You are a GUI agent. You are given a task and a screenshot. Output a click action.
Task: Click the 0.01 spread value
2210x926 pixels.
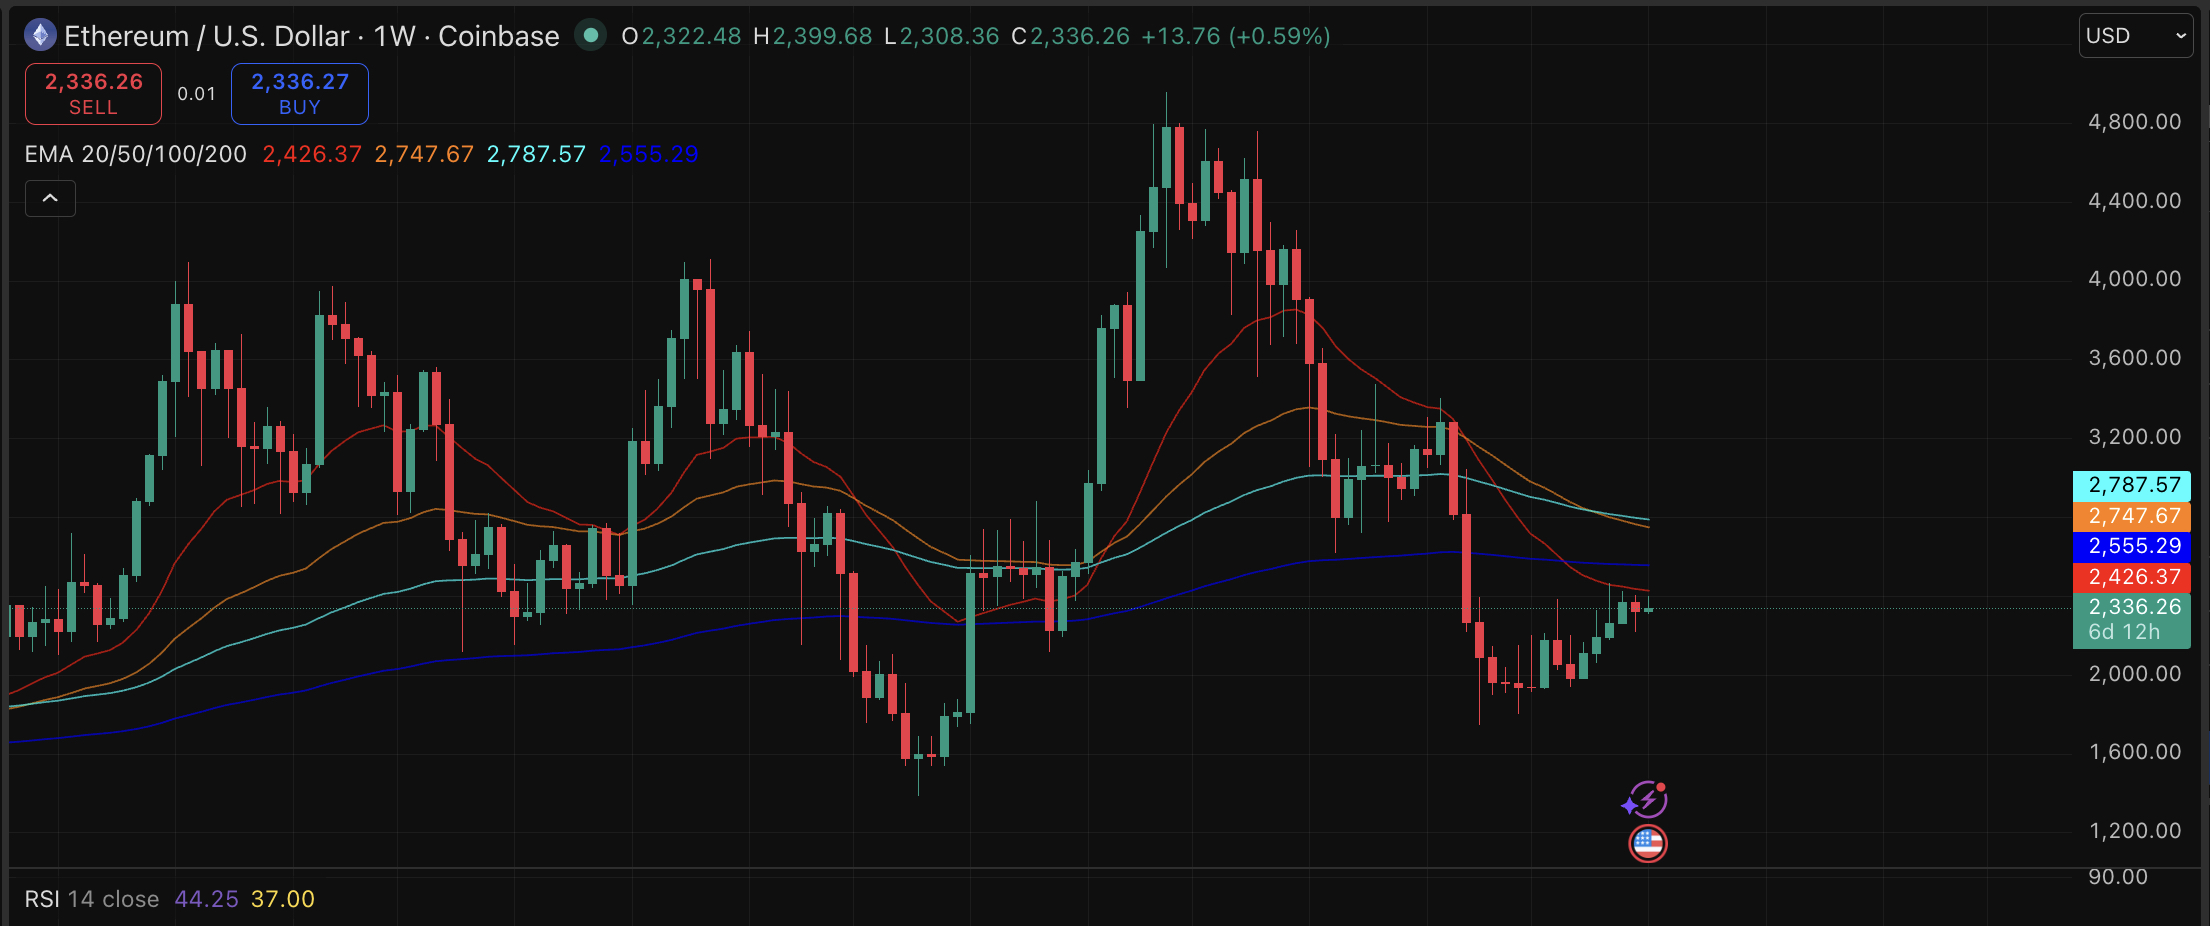click(196, 94)
